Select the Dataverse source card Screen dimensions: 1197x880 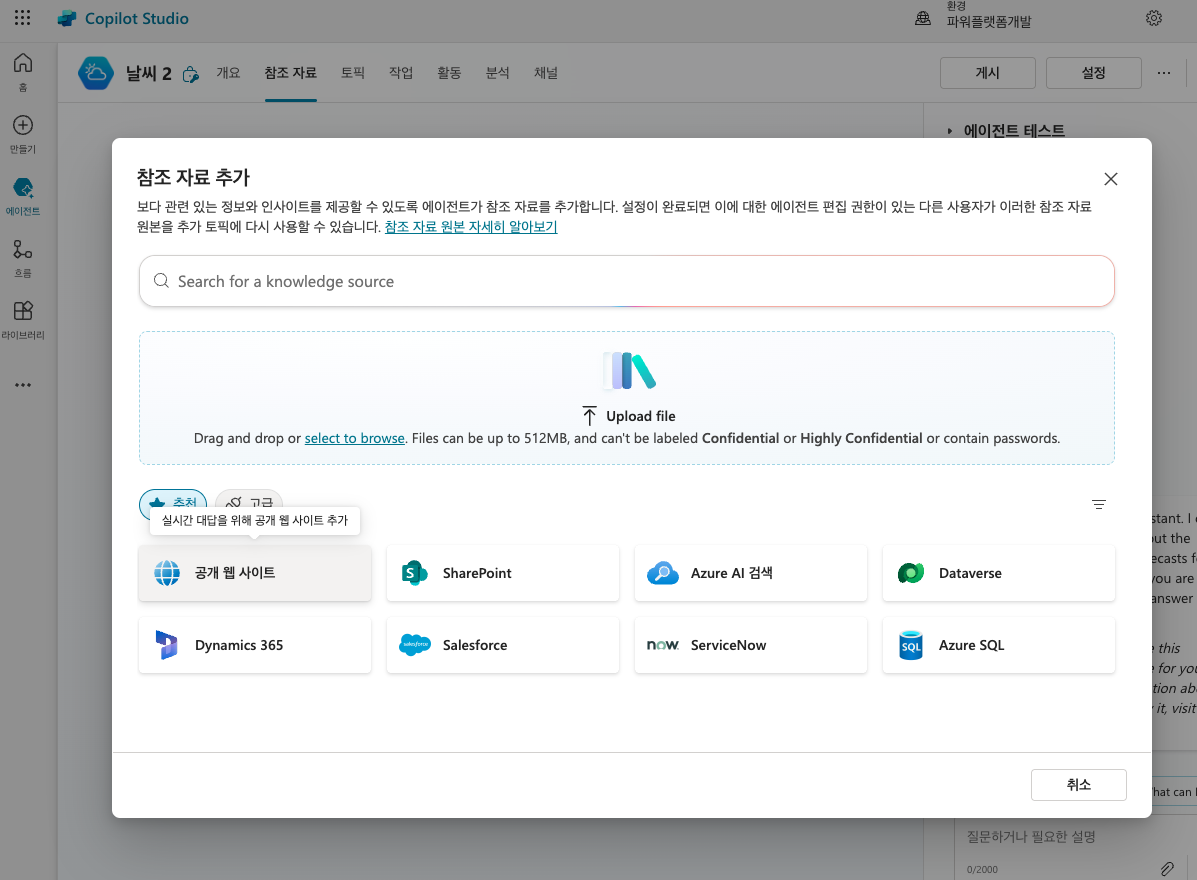point(999,573)
